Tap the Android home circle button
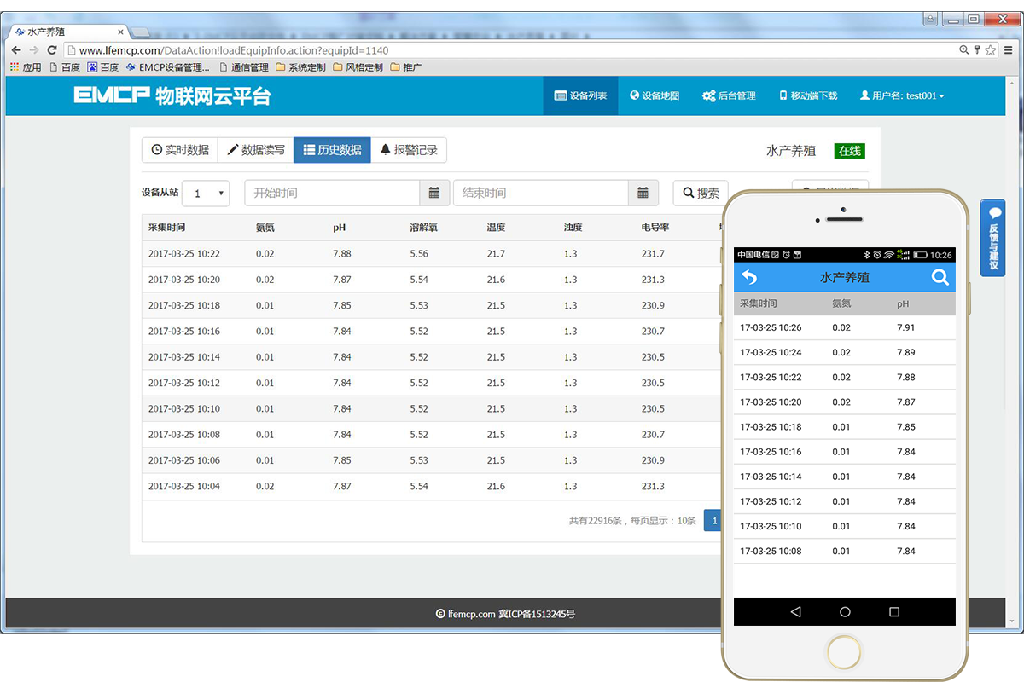The image size is (1024, 682). pos(845,612)
